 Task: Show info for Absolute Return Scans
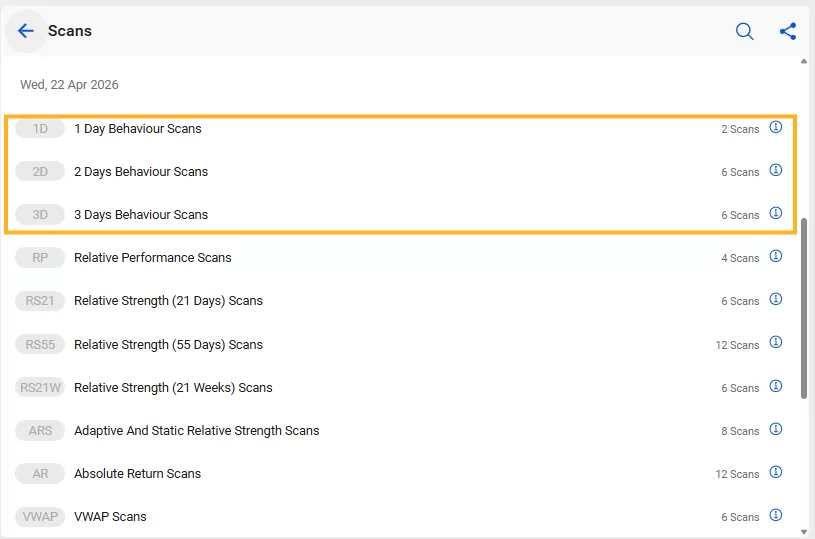point(776,473)
